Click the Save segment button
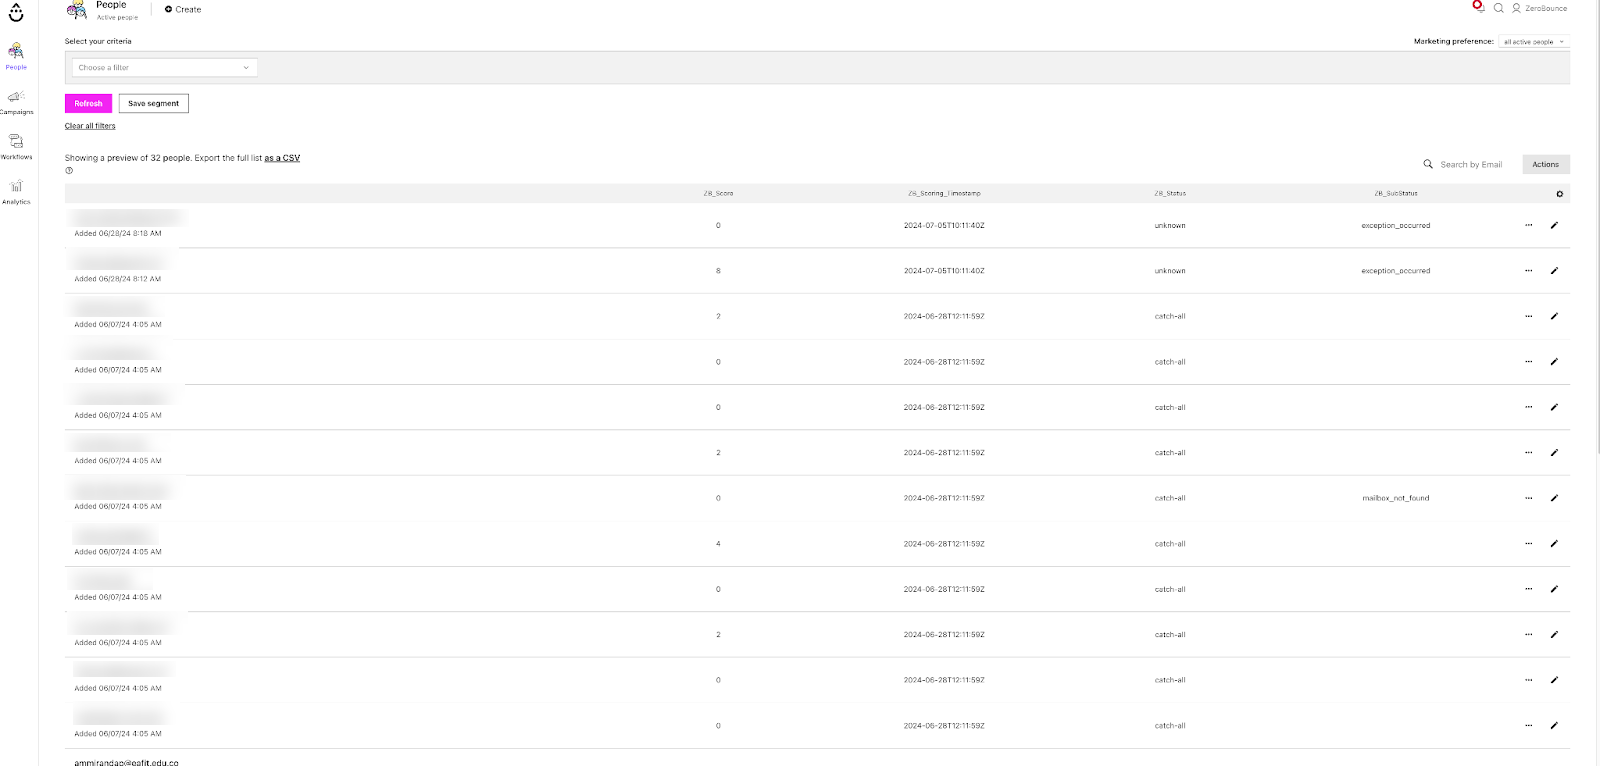The height and width of the screenshot is (766, 1600). 153,104
